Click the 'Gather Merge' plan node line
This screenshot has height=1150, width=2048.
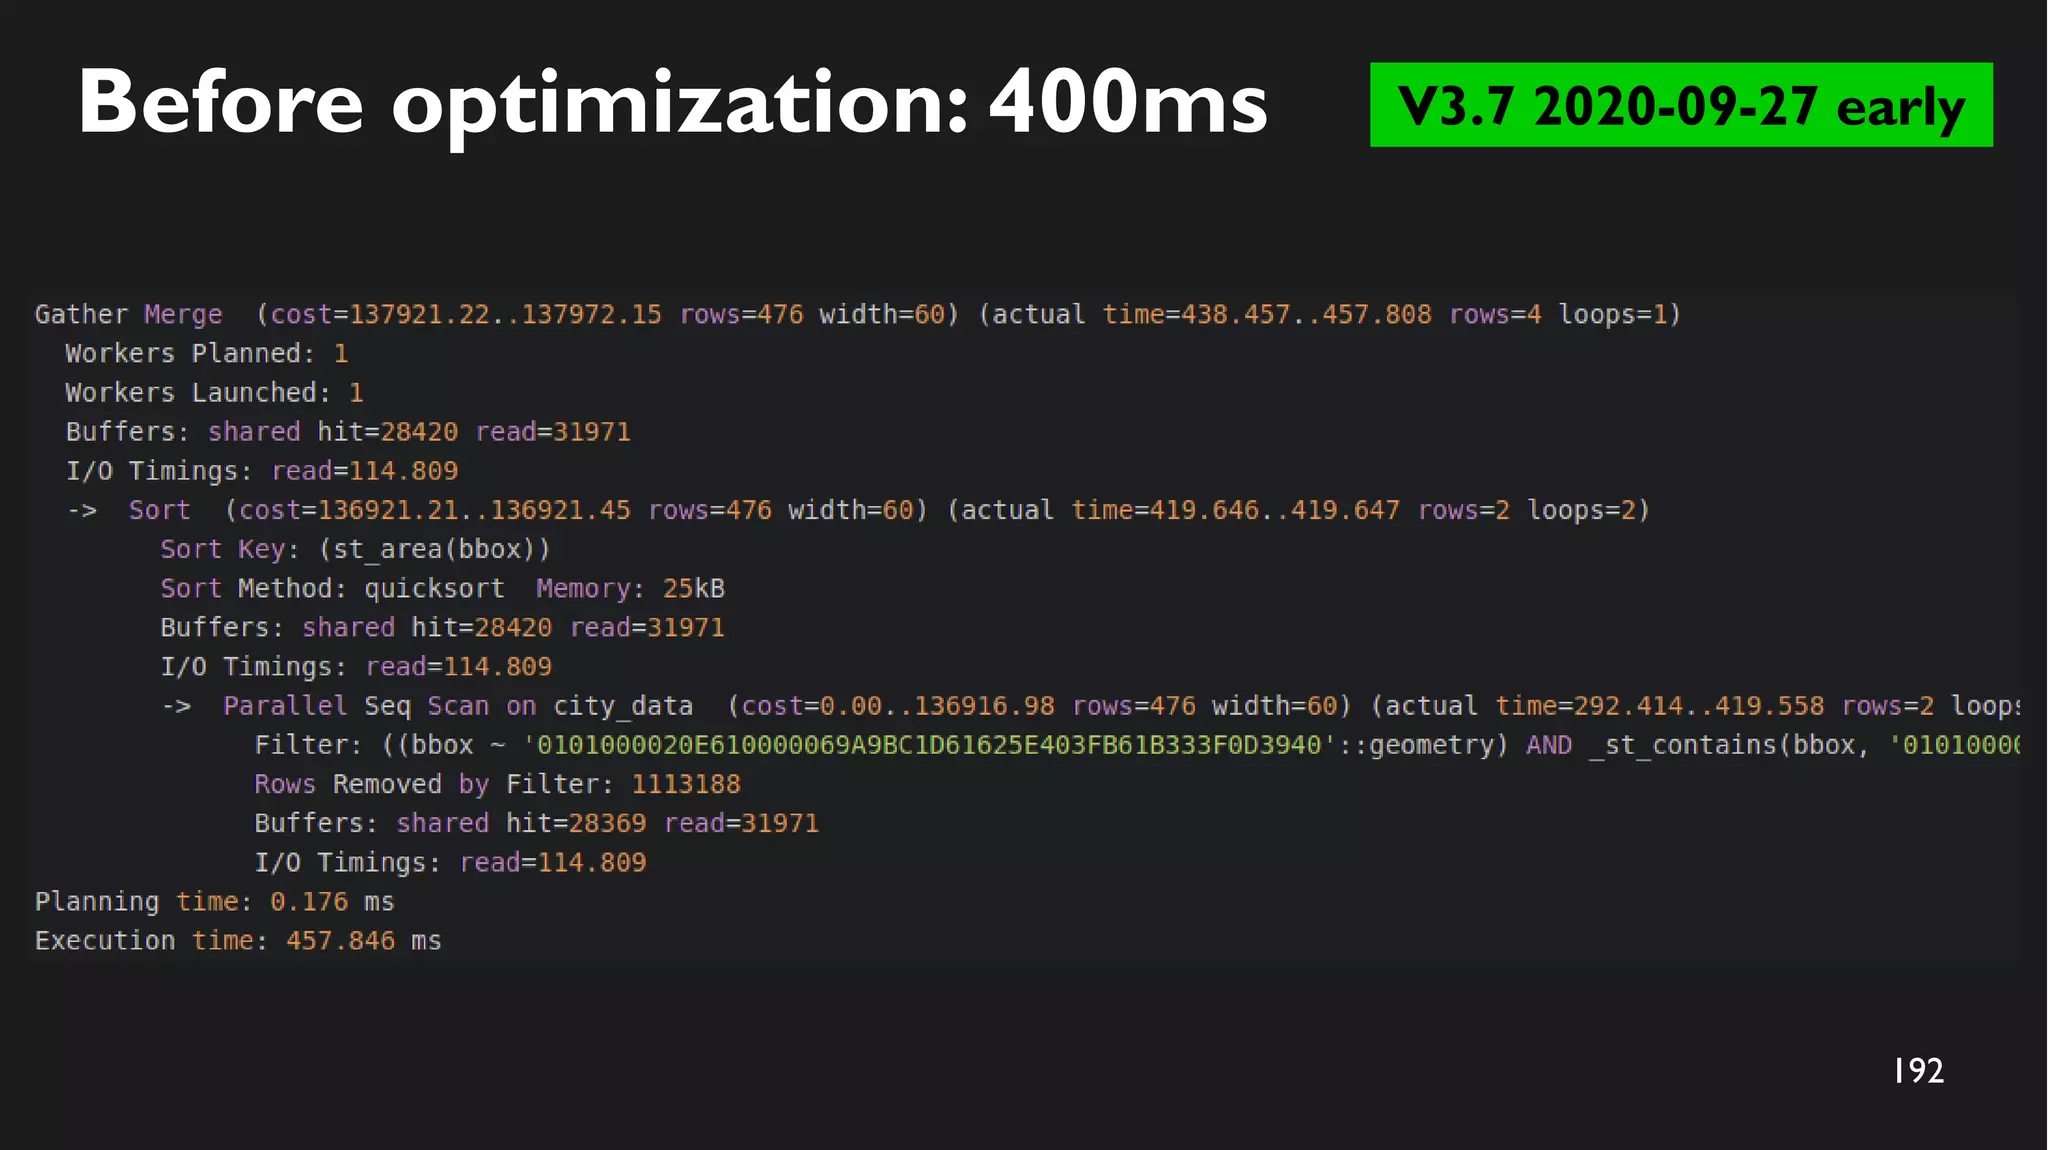[858, 314]
